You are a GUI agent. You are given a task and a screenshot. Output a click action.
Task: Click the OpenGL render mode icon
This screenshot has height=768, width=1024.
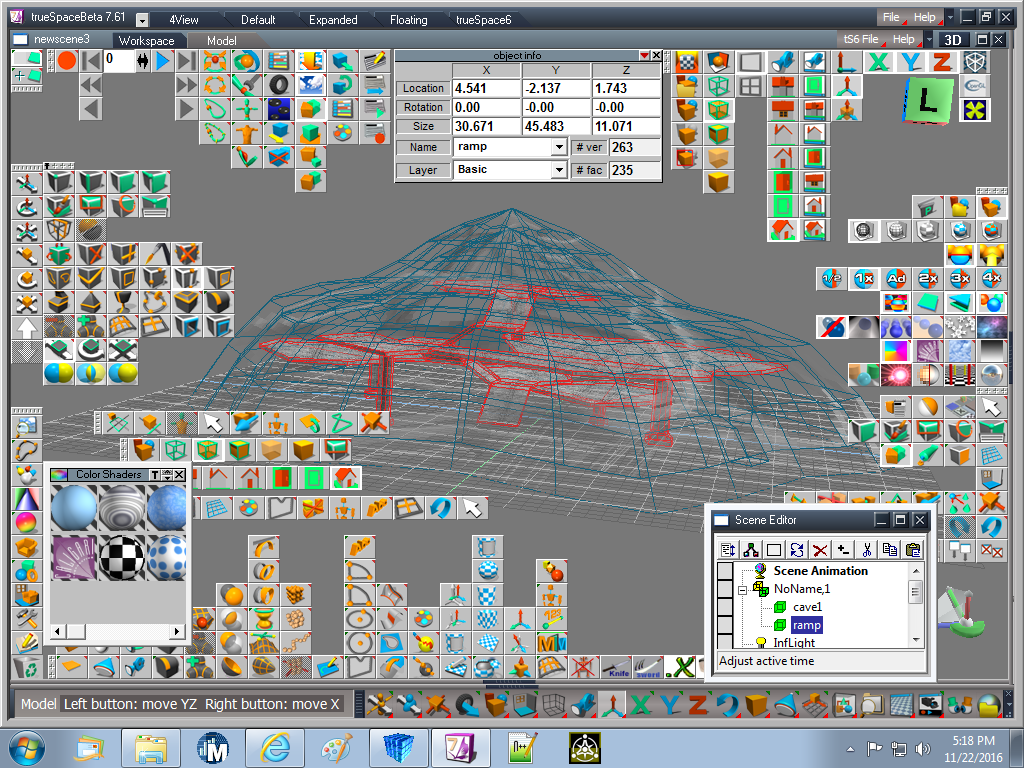975,86
